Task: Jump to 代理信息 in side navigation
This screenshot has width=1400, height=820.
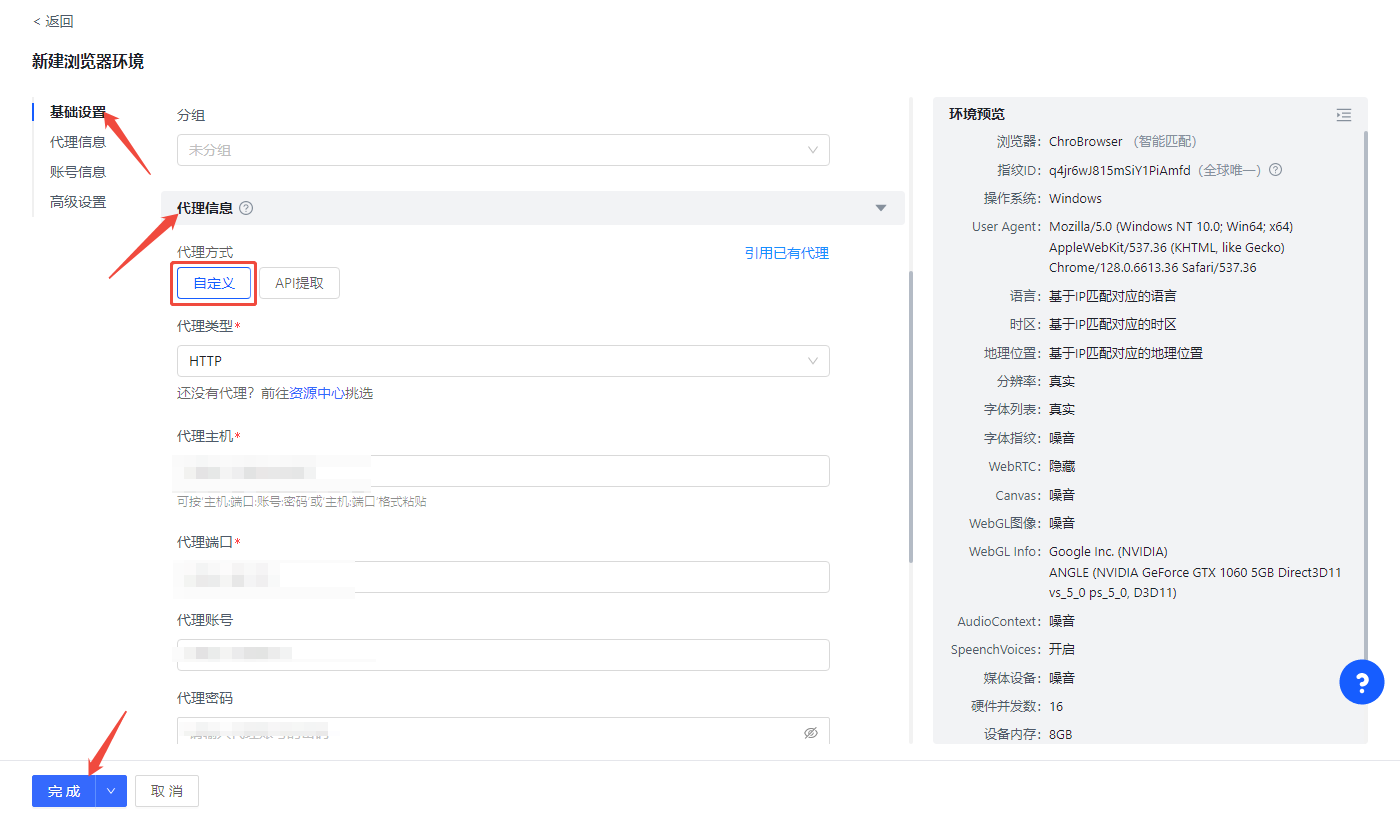Action: point(78,142)
